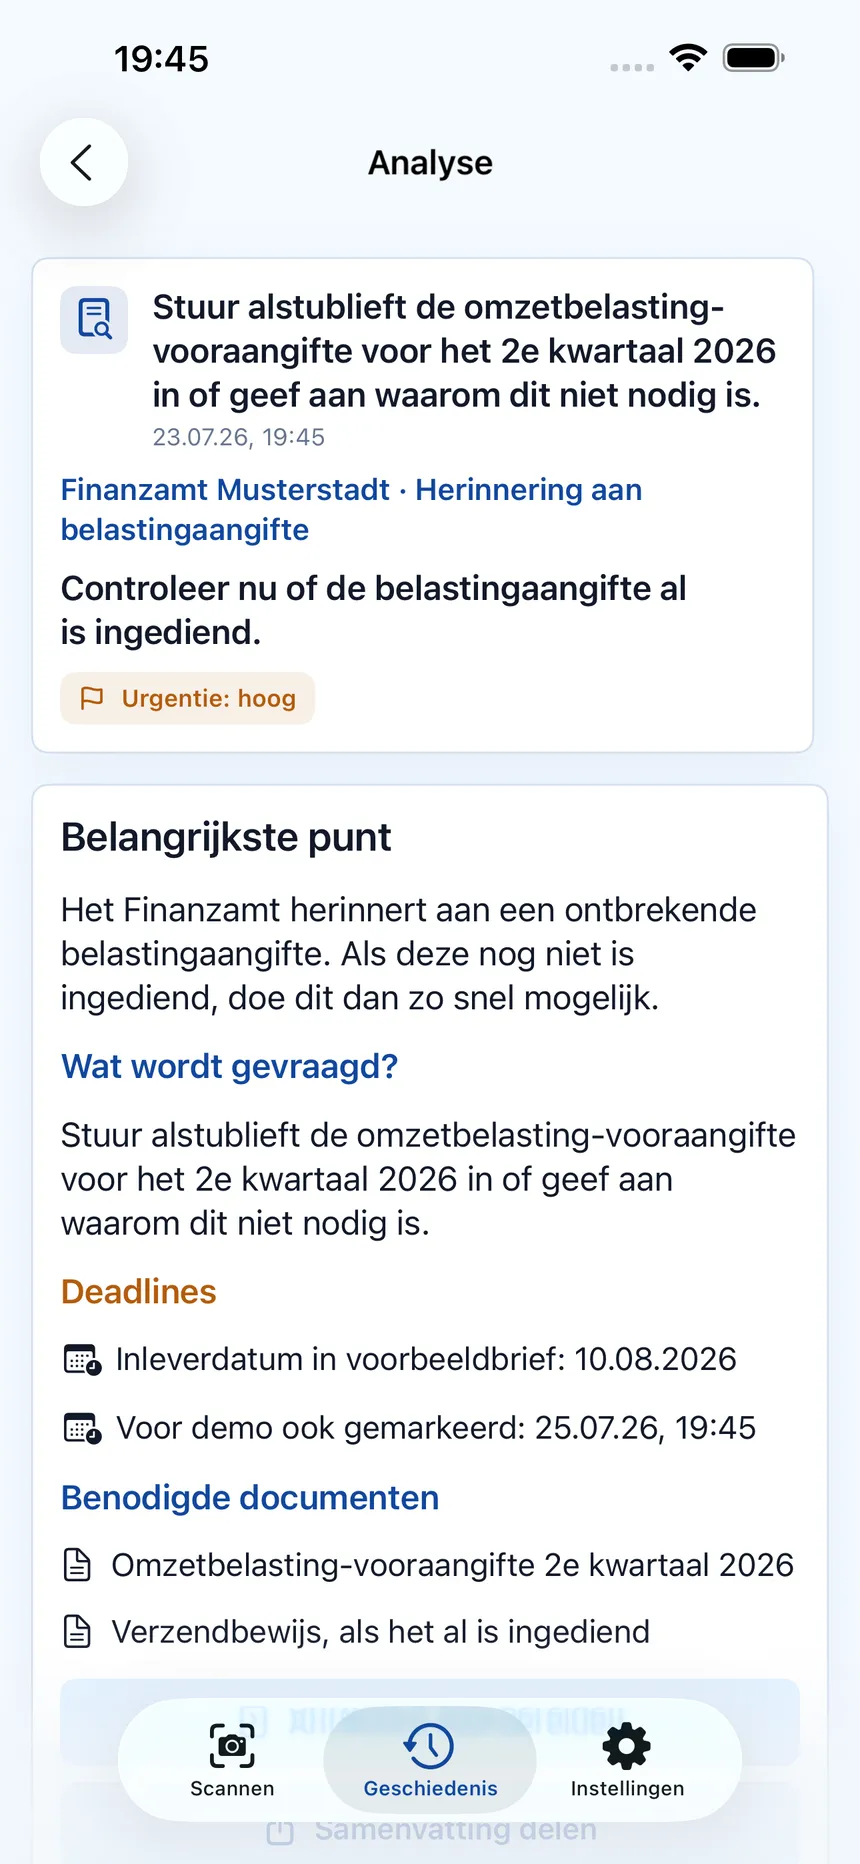
Task: Tap the flag icon in urgency badge
Action: click(x=92, y=698)
